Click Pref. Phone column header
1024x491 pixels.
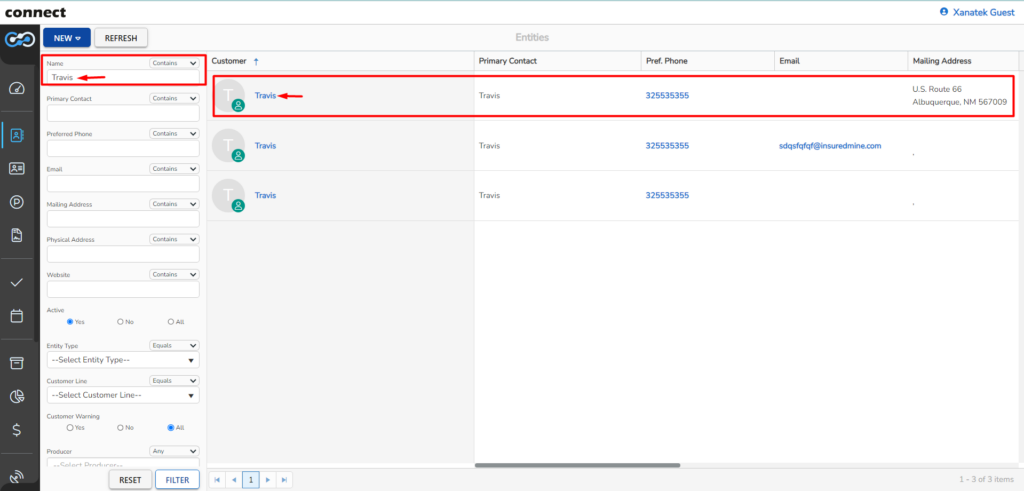[667, 61]
